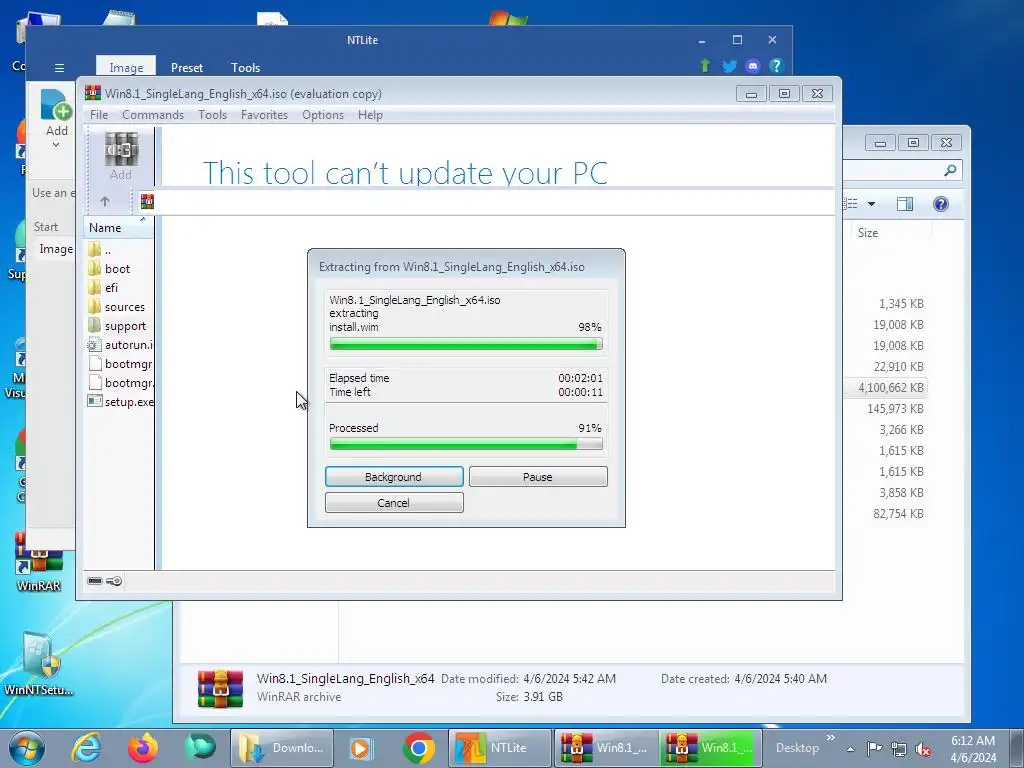The height and width of the screenshot is (768, 1024).
Task: Open the WinRAR Favorites menu
Action: (264, 115)
